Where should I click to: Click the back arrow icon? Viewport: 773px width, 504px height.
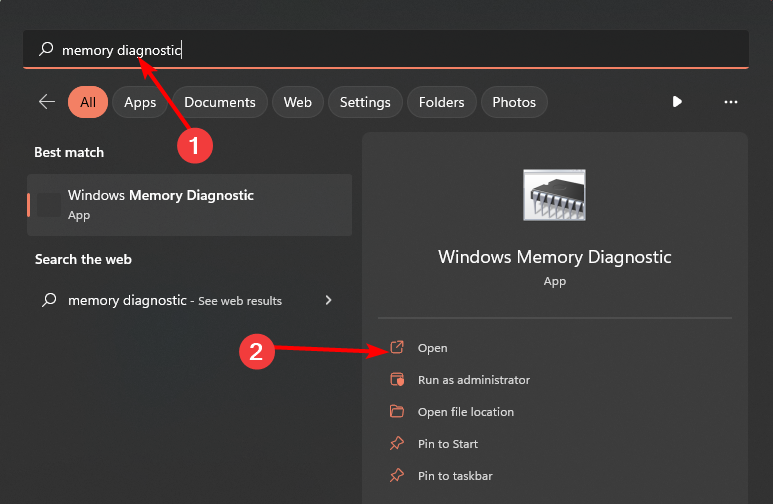point(46,102)
